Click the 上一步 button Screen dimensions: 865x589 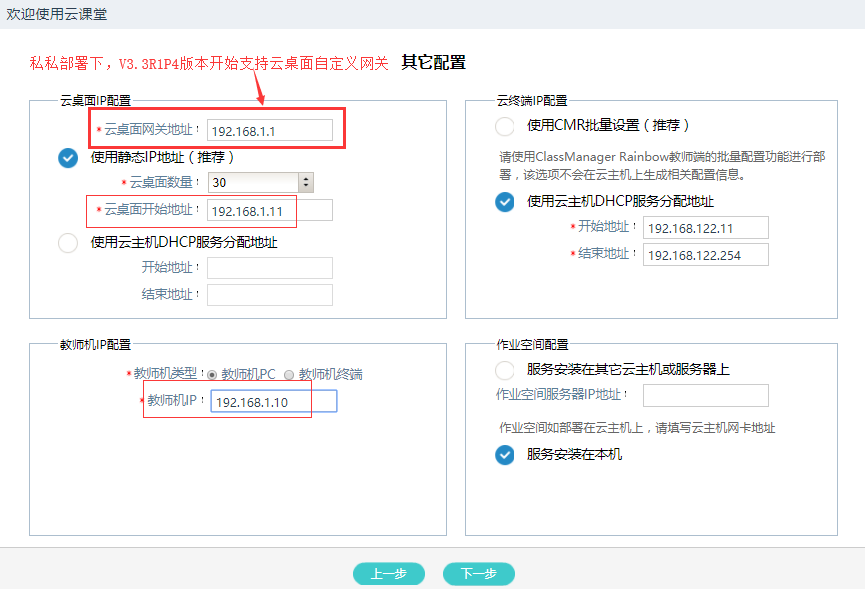(388, 574)
